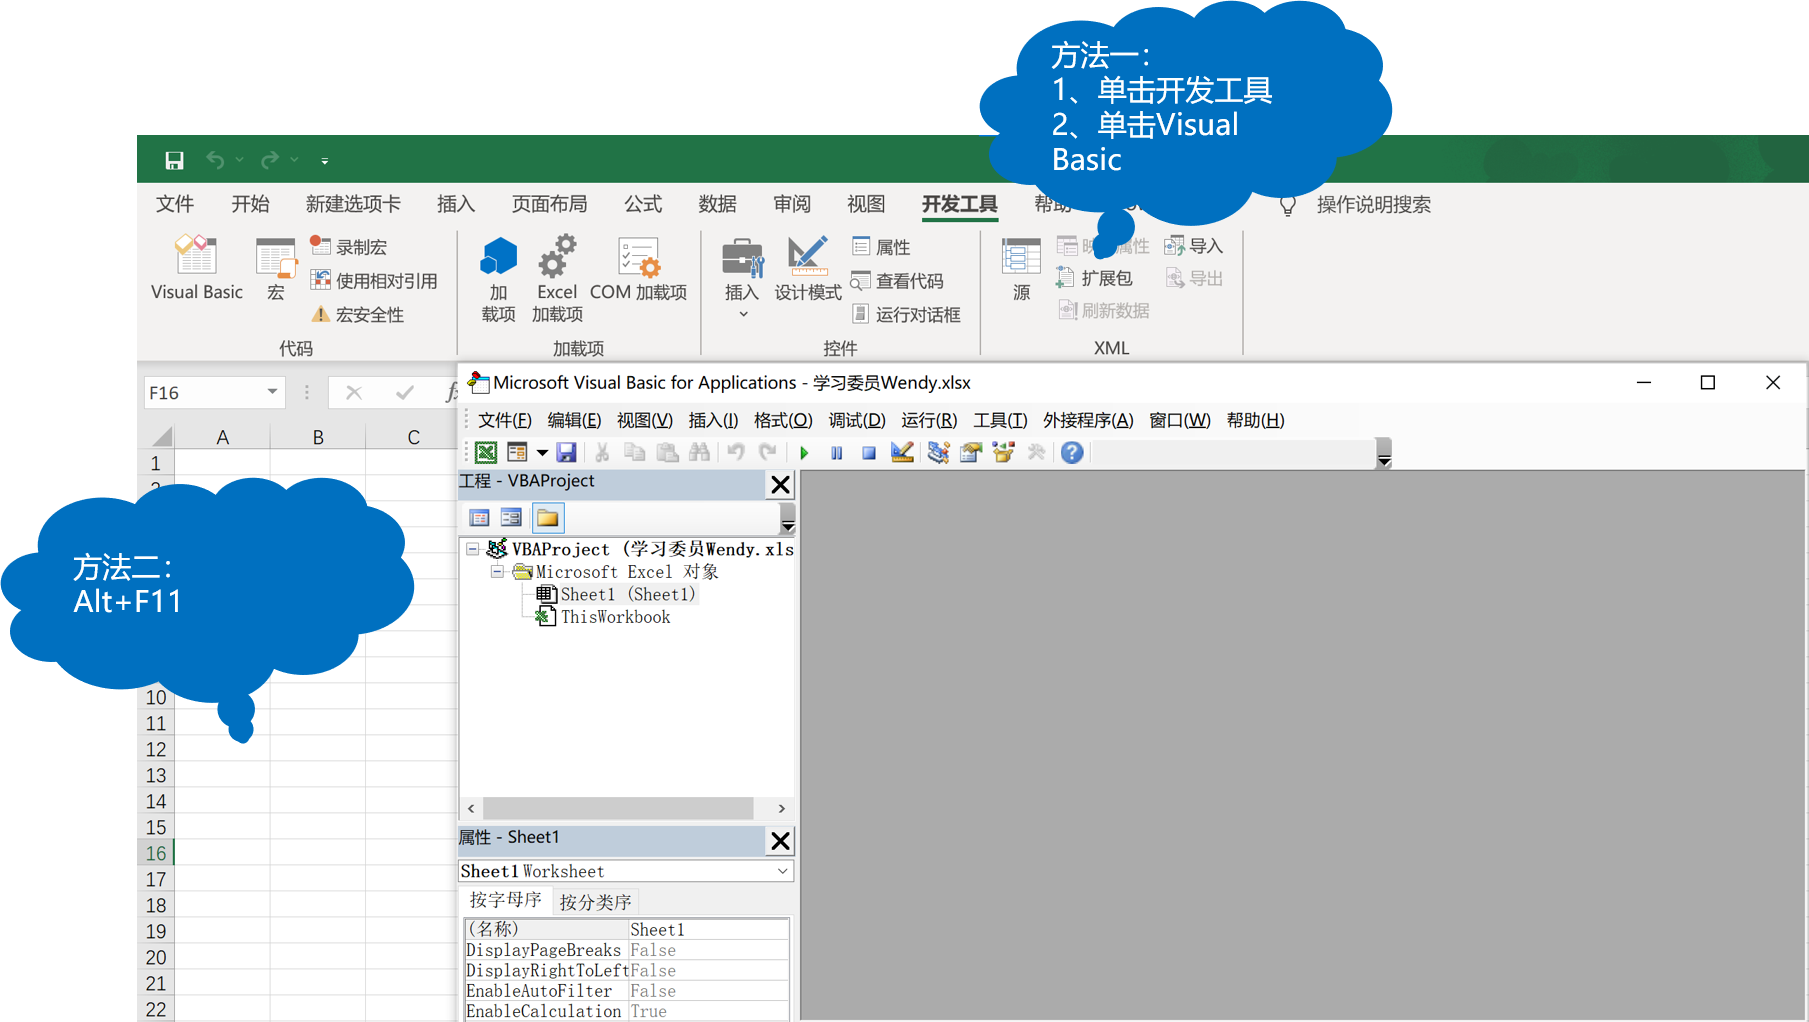Click Break pause icon in VBA toolbar
Image resolution: width=1809 pixels, height=1022 pixels.
837,453
